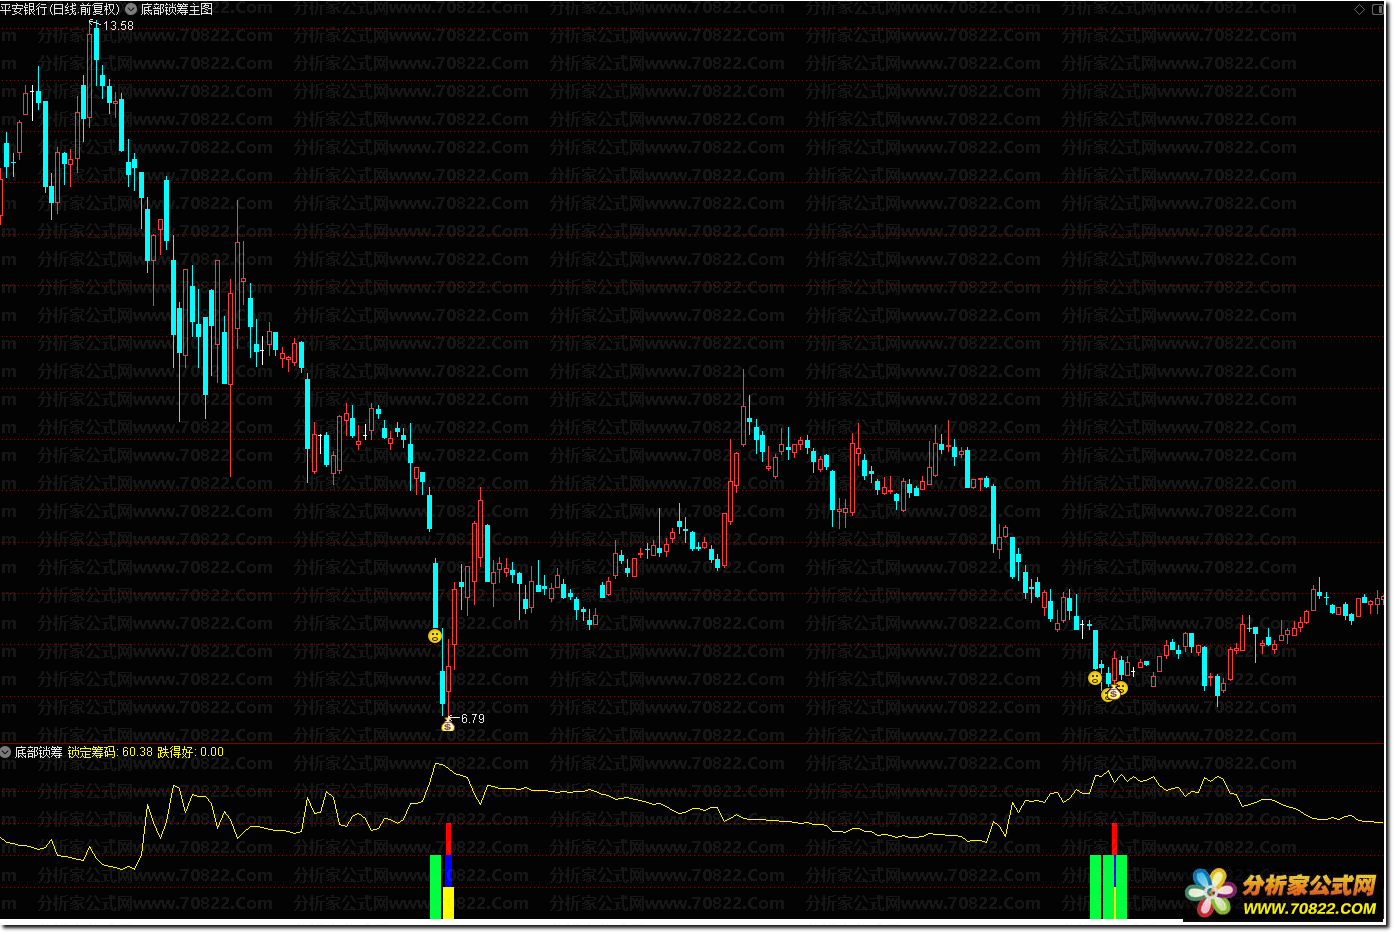Click the 平安银行(日线 前复权) chart title
Viewport: 1395px width, 933px height.
click(60, 9)
